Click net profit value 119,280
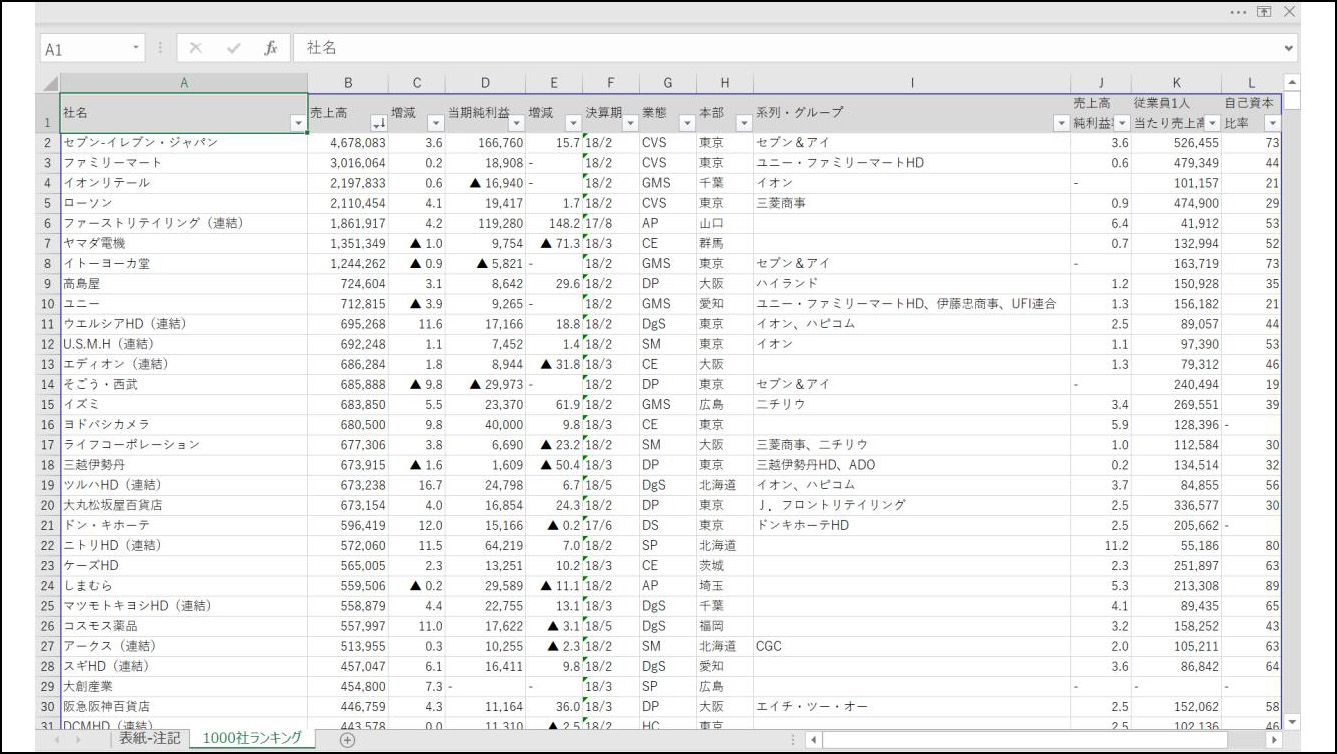 (486, 223)
